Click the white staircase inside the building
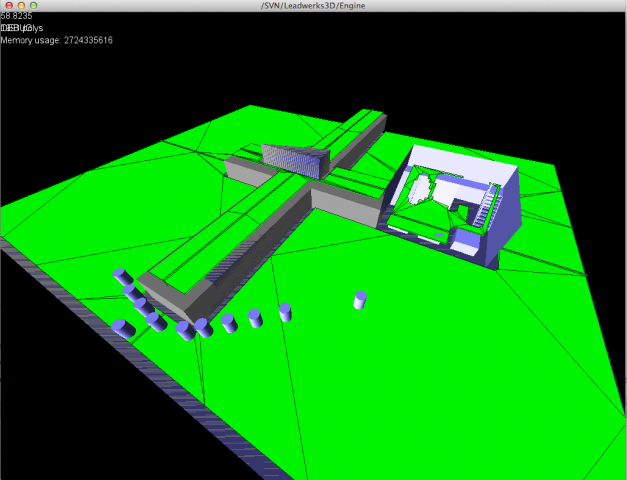Viewport: 627px width, 480px height. coord(486,207)
